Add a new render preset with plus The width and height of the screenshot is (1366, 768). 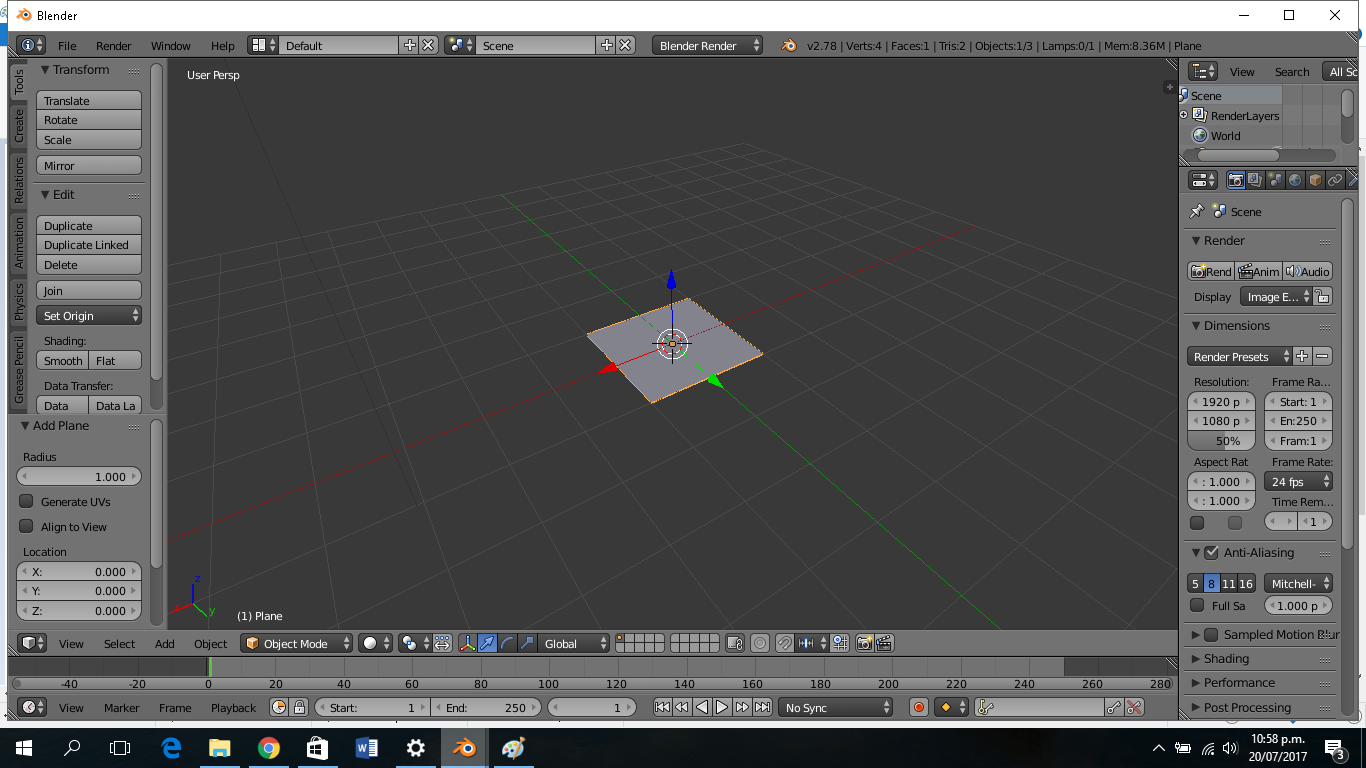1302,357
